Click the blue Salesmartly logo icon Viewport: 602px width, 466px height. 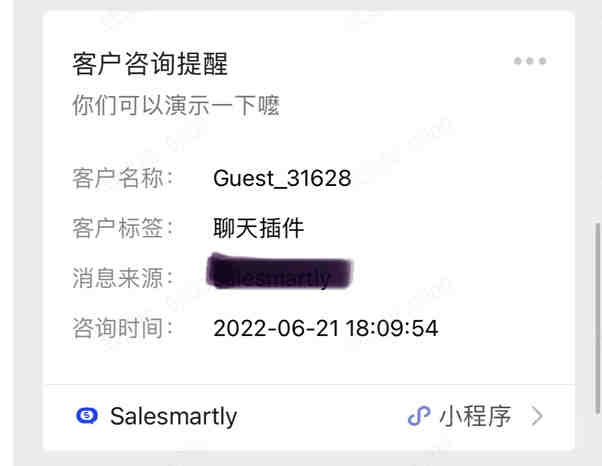[x=87, y=415]
